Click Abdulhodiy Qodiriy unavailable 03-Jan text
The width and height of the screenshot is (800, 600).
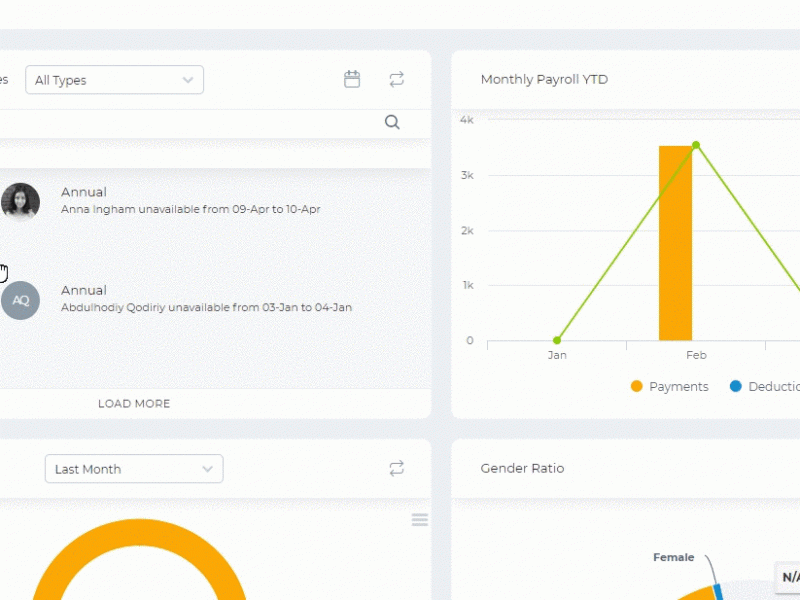206,308
